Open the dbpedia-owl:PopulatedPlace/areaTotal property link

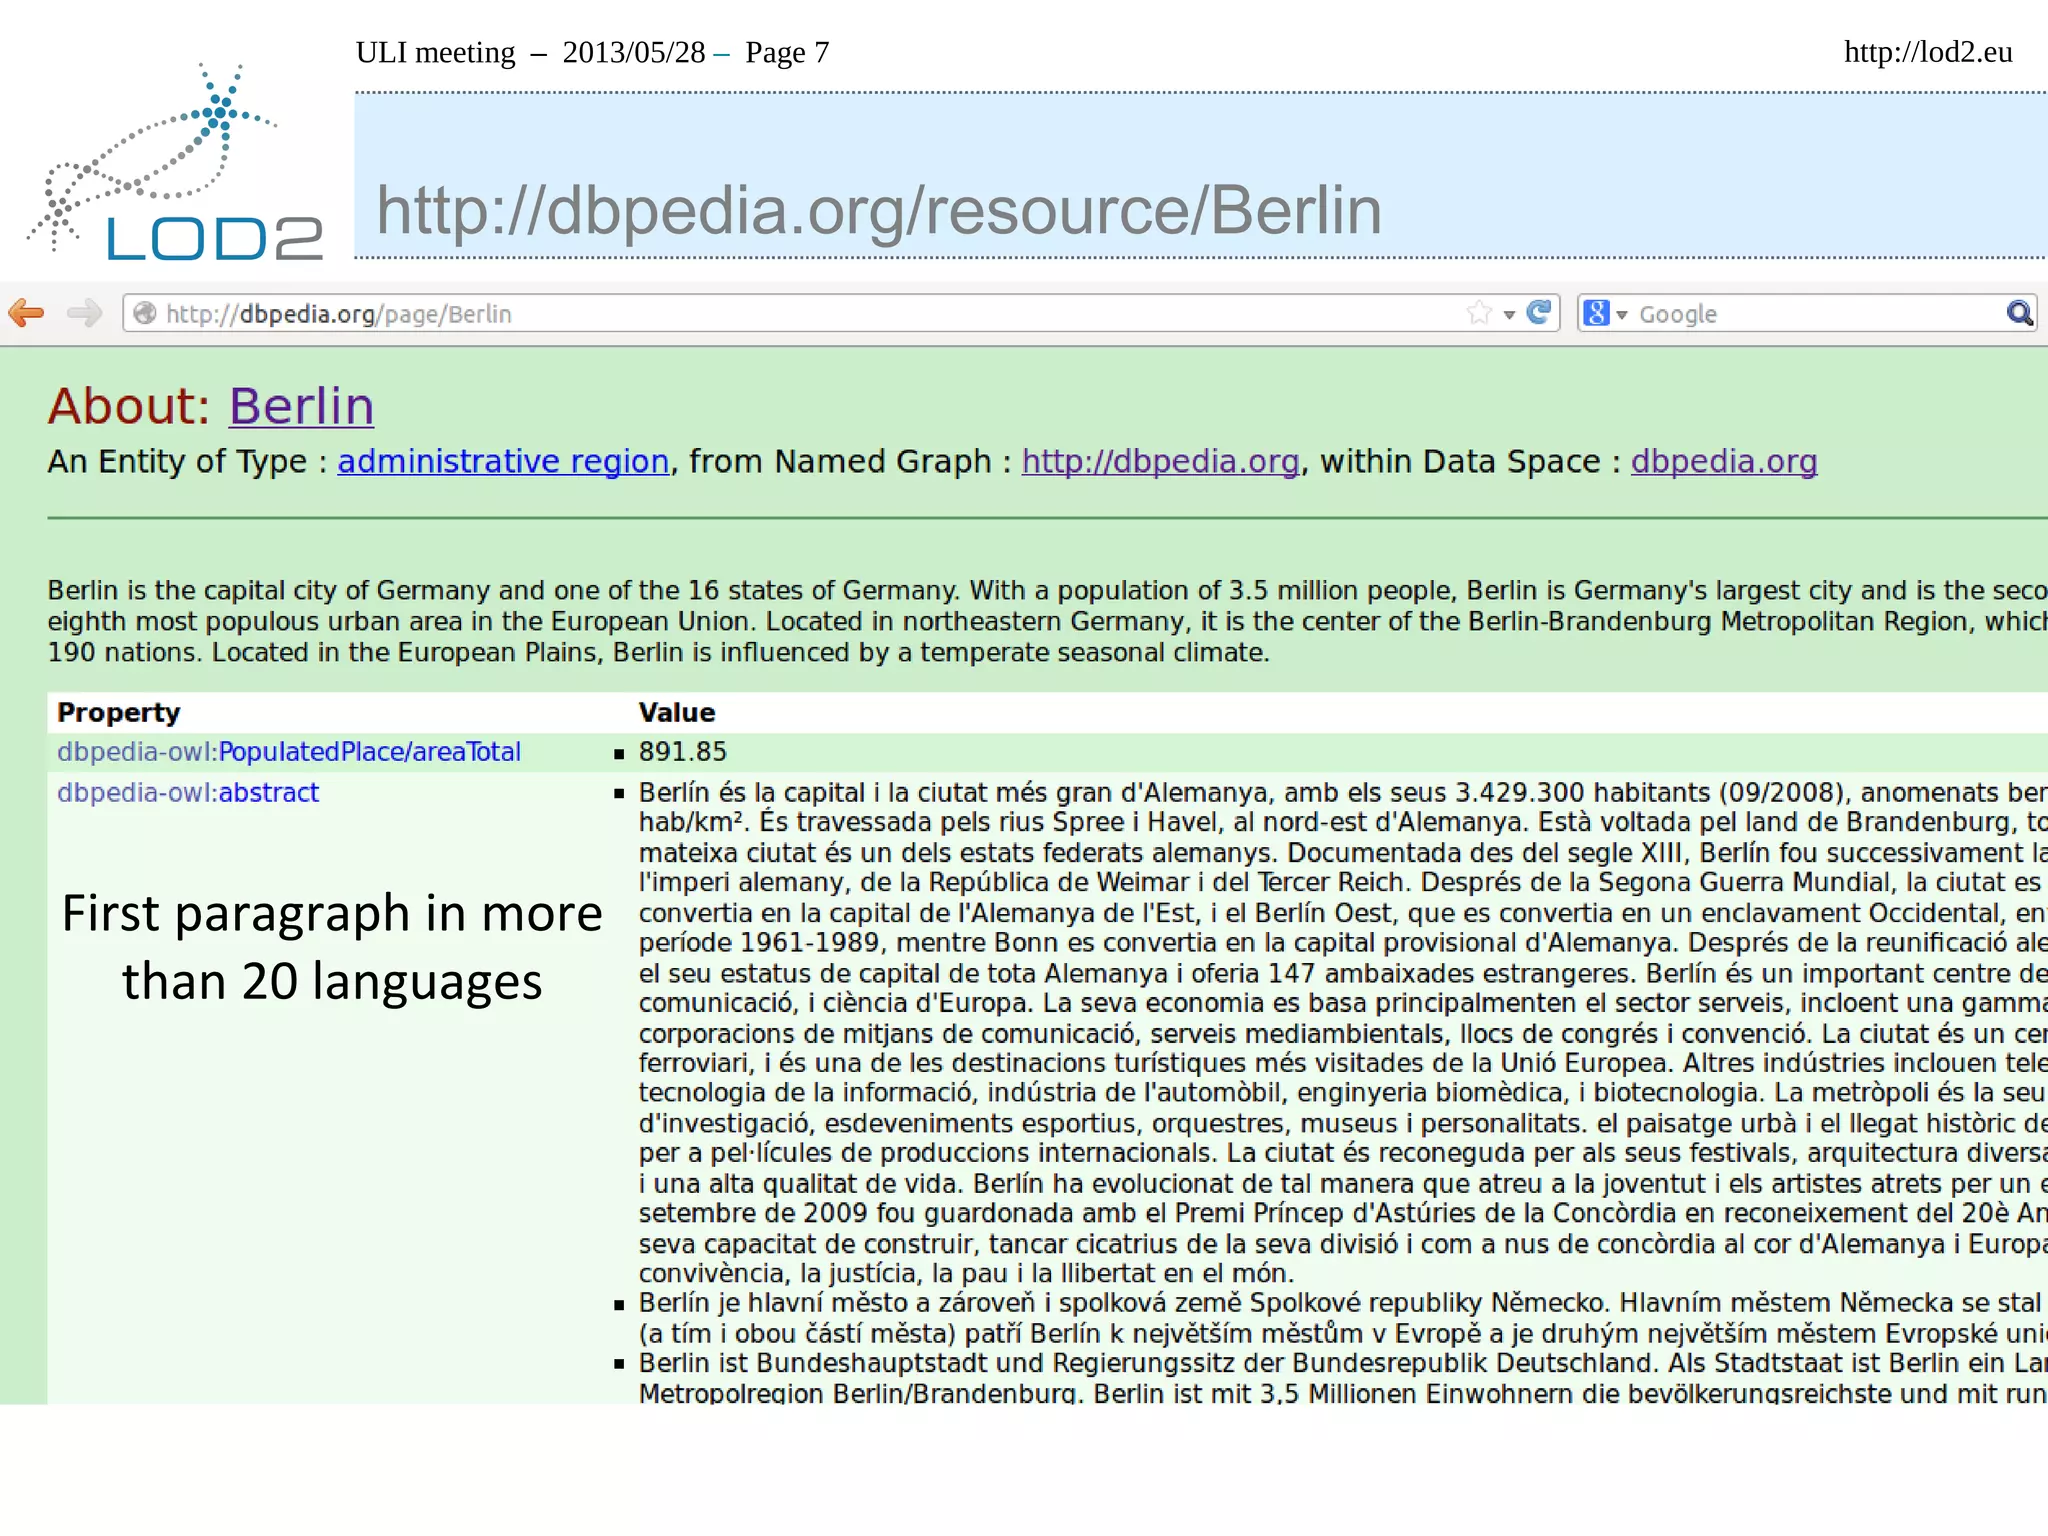(x=289, y=752)
